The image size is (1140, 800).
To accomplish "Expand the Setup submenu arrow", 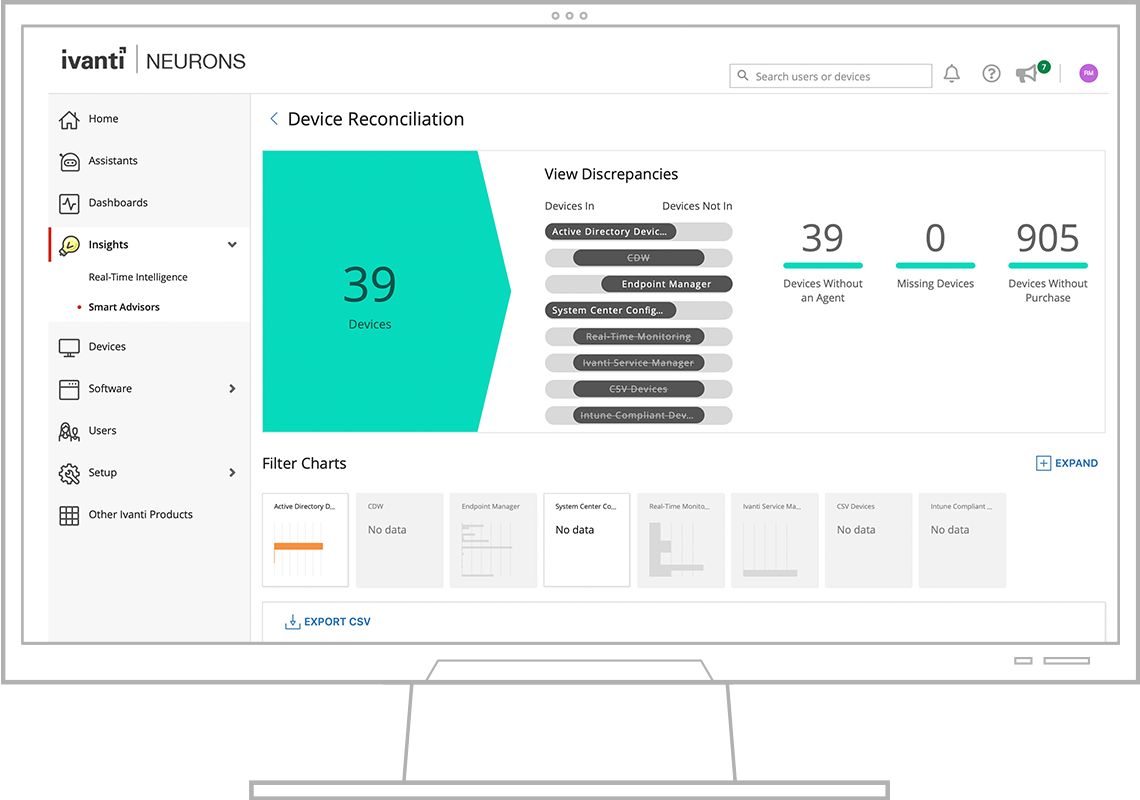I will (232, 473).
